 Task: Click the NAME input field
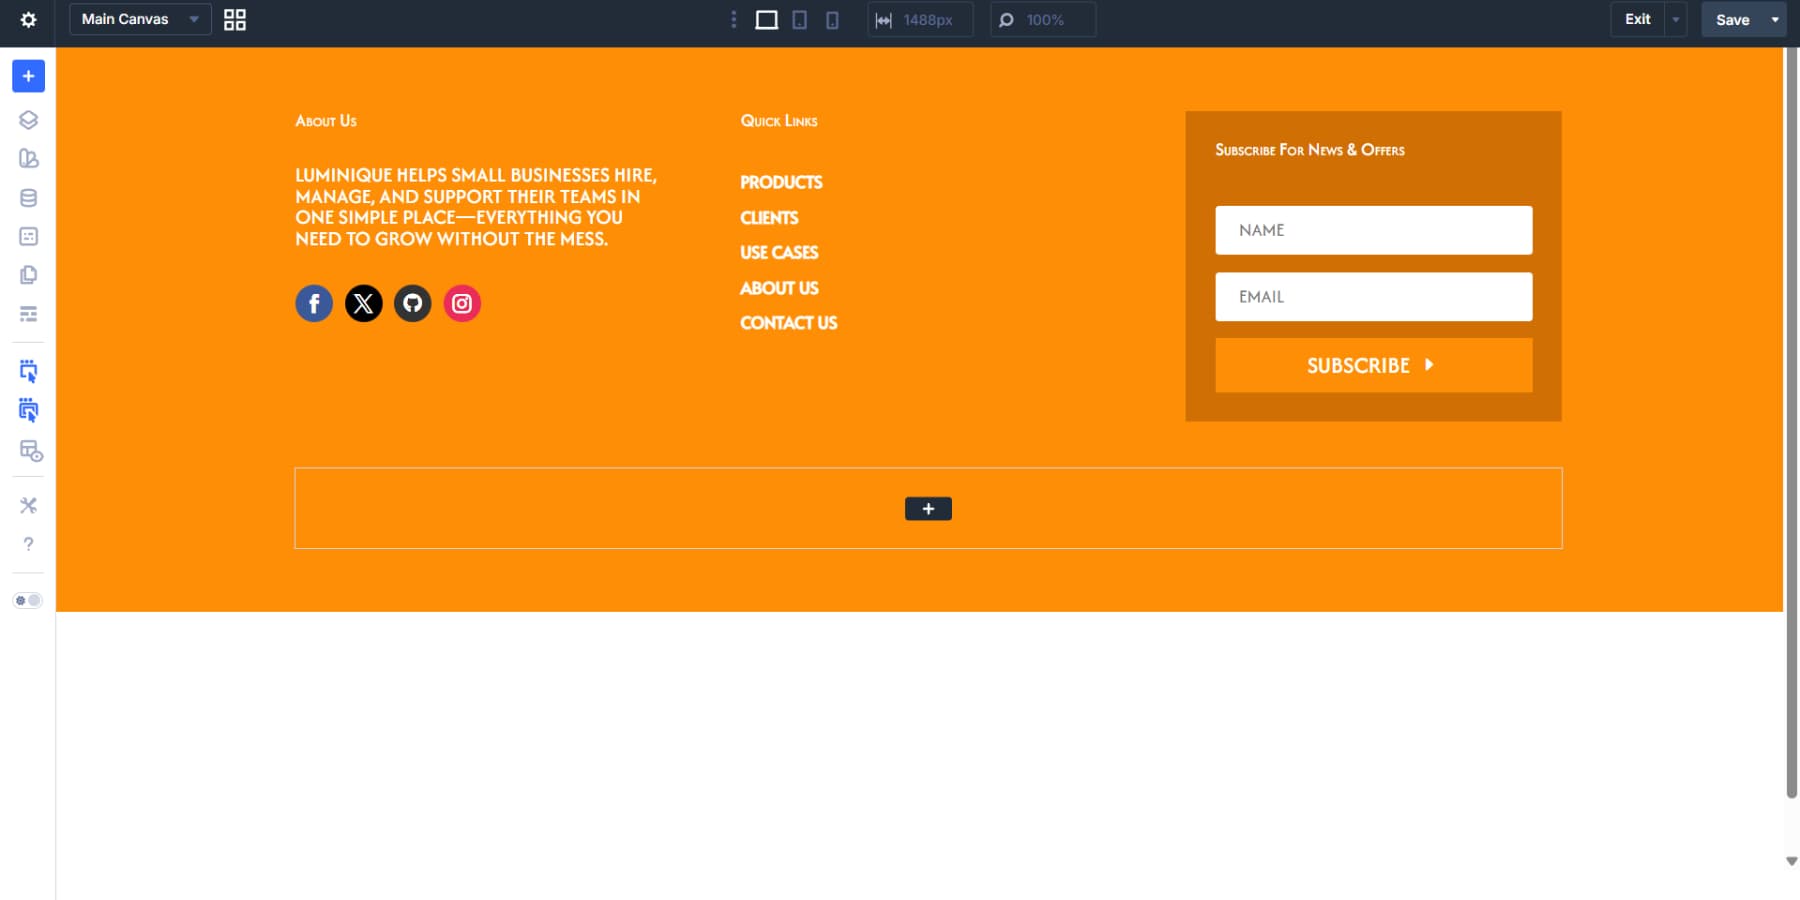click(1372, 230)
